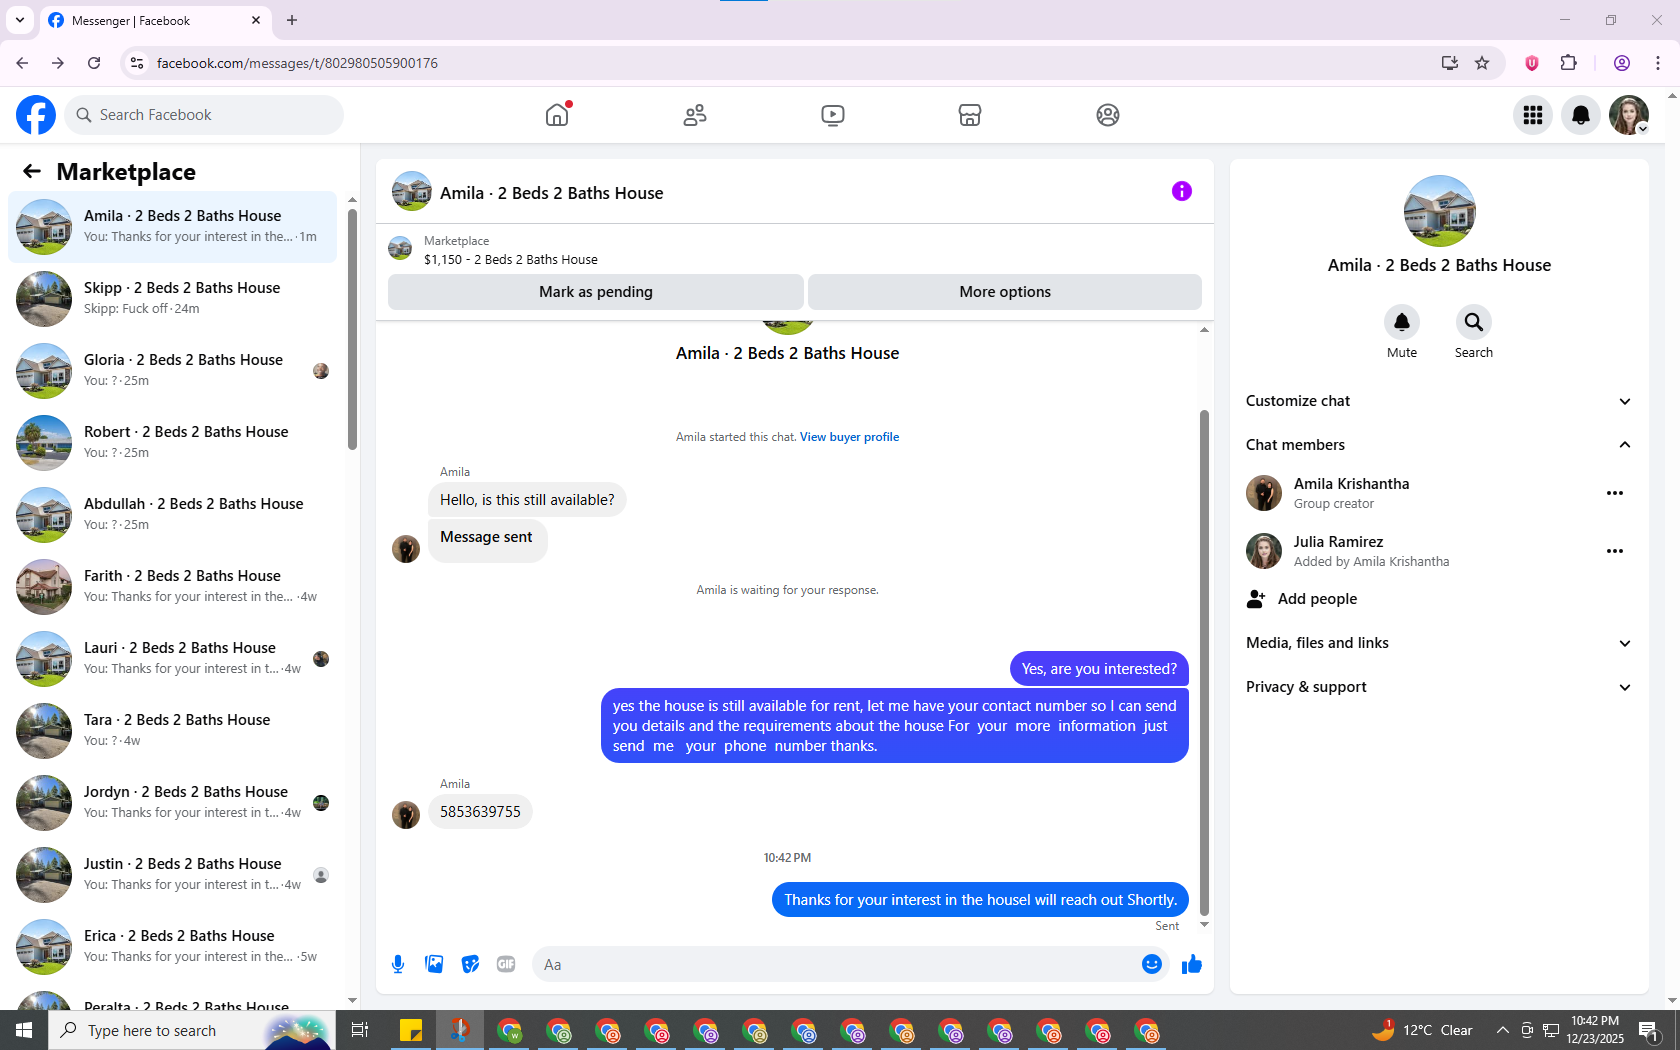Open Skipp 2 Beds 2 Baths House chat
Image resolution: width=1680 pixels, height=1050 pixels.
click(172, 299)
